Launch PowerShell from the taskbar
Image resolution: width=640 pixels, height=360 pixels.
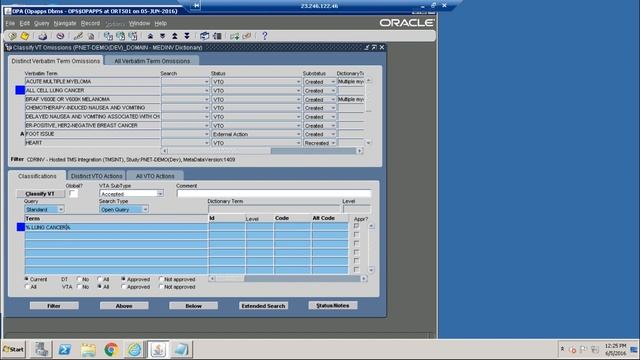tap(64, 349)
